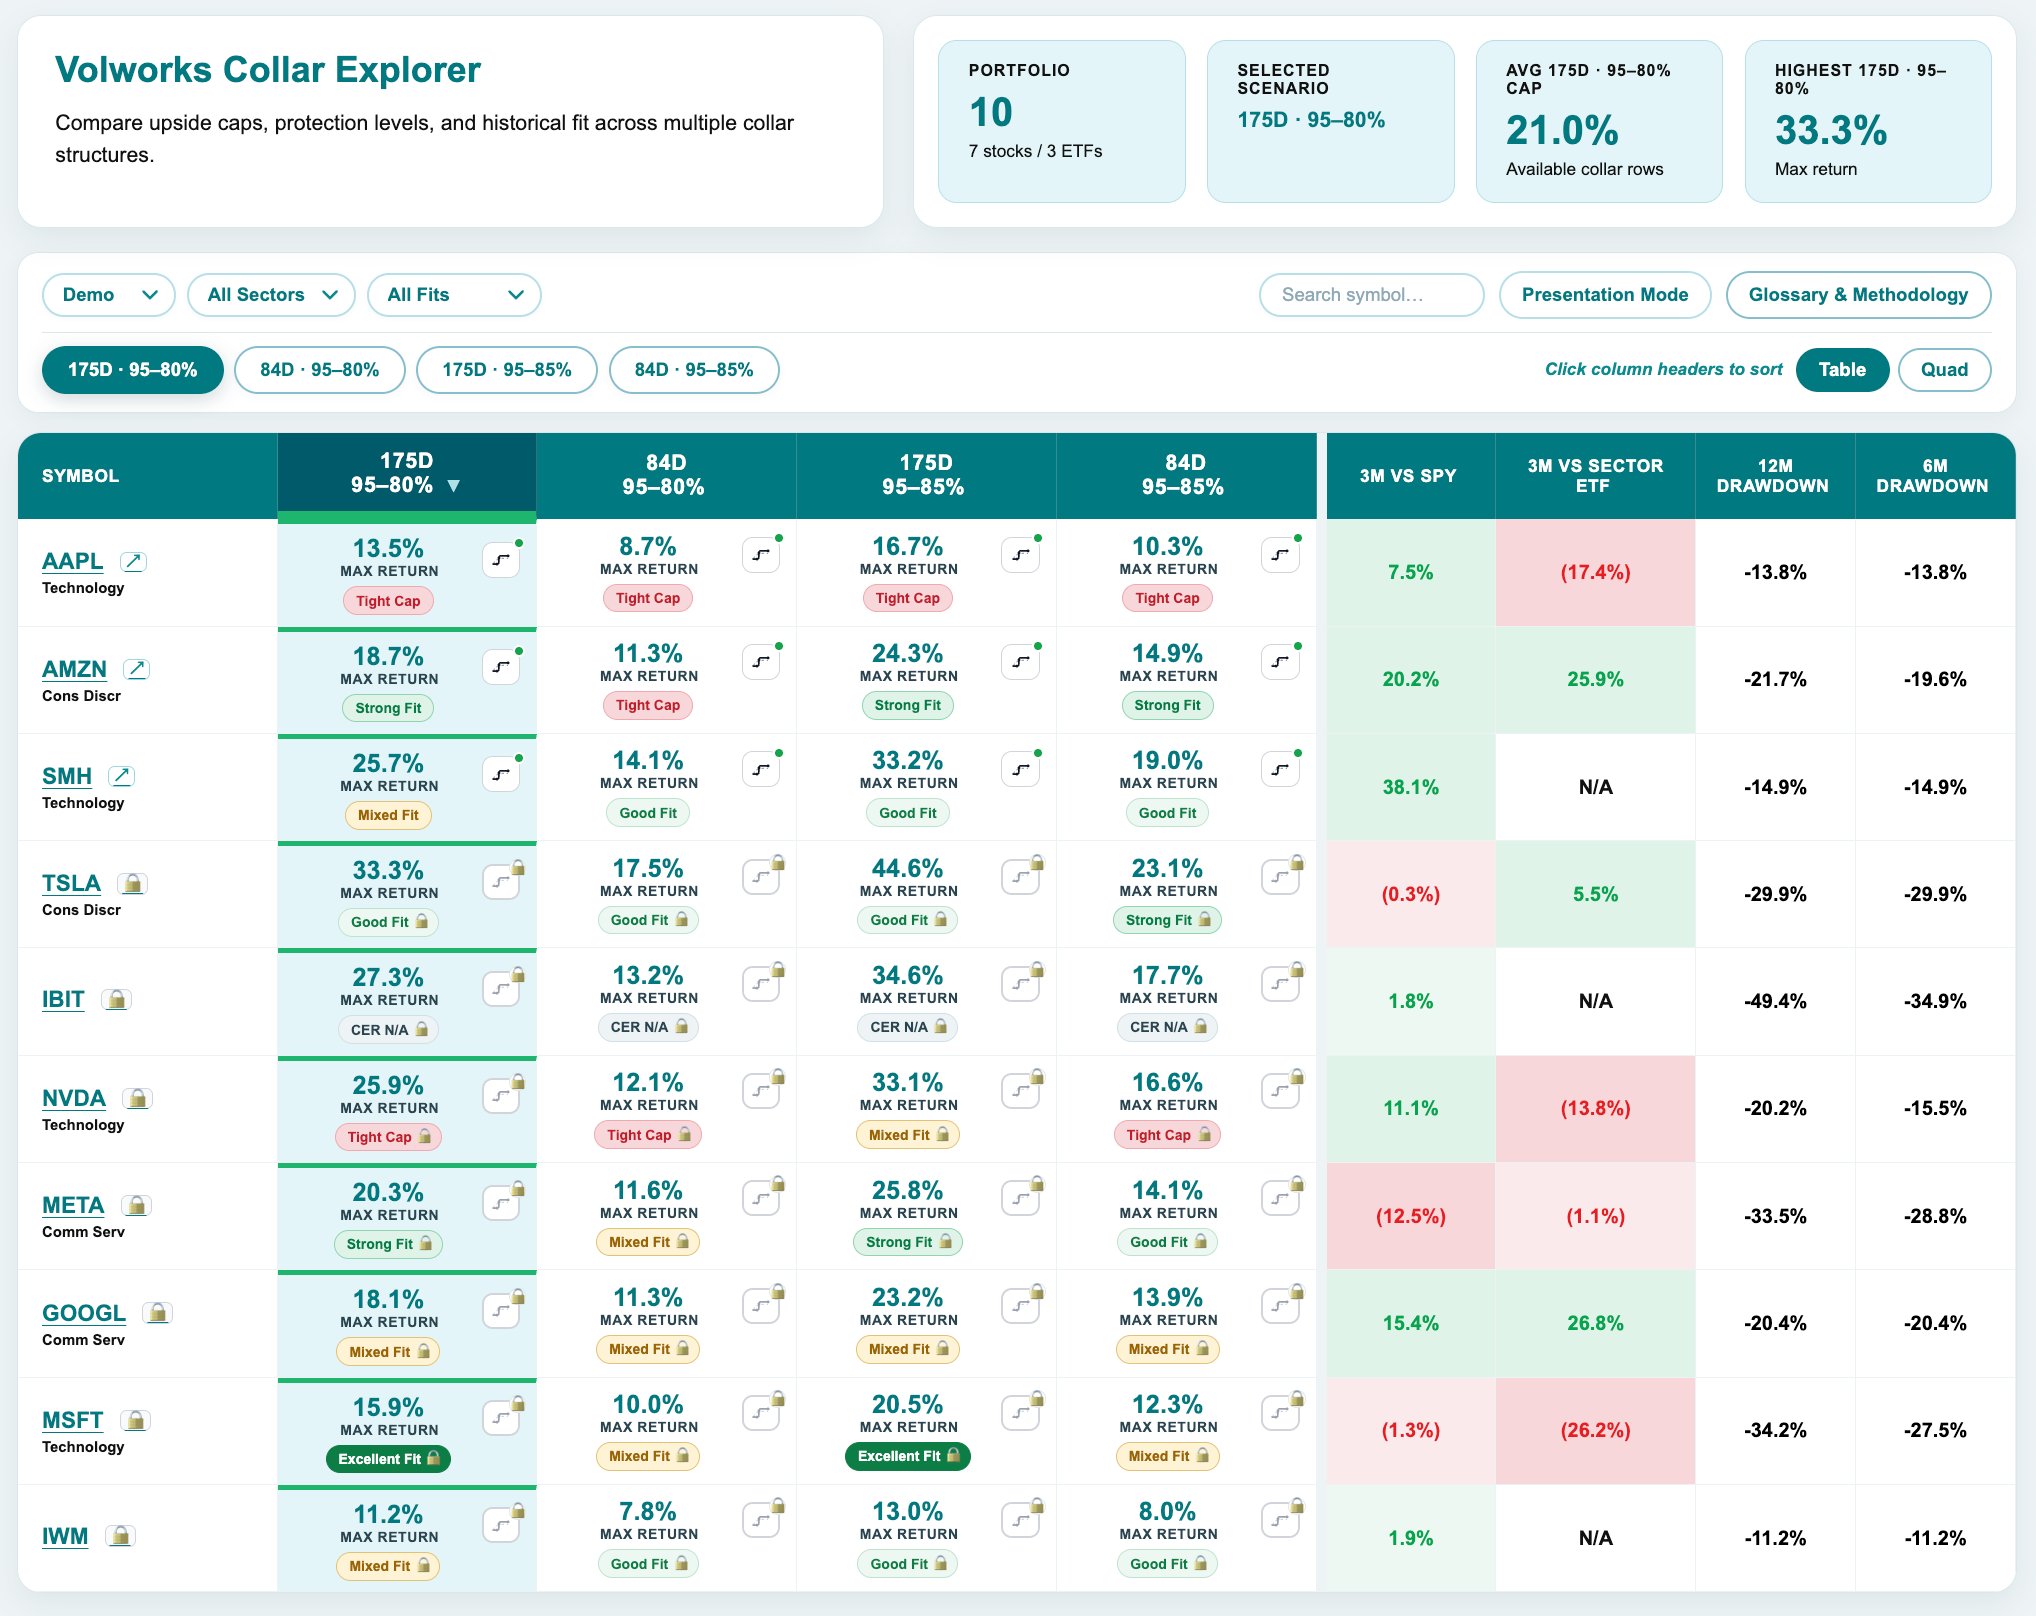The height and width of the screenshot is (1616, 2036).
Task: Click the lock icon next to IWM symbol
Action: pyautogui.click(x=120, y=1535)
